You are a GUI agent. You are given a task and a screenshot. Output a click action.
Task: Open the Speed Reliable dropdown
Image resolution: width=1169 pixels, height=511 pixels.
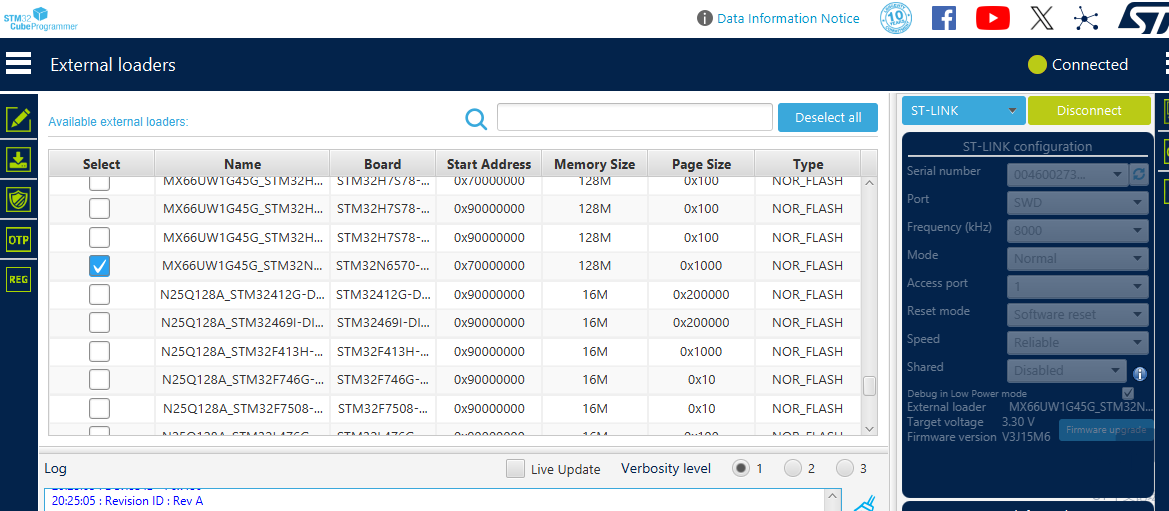tap(1077, 342)
